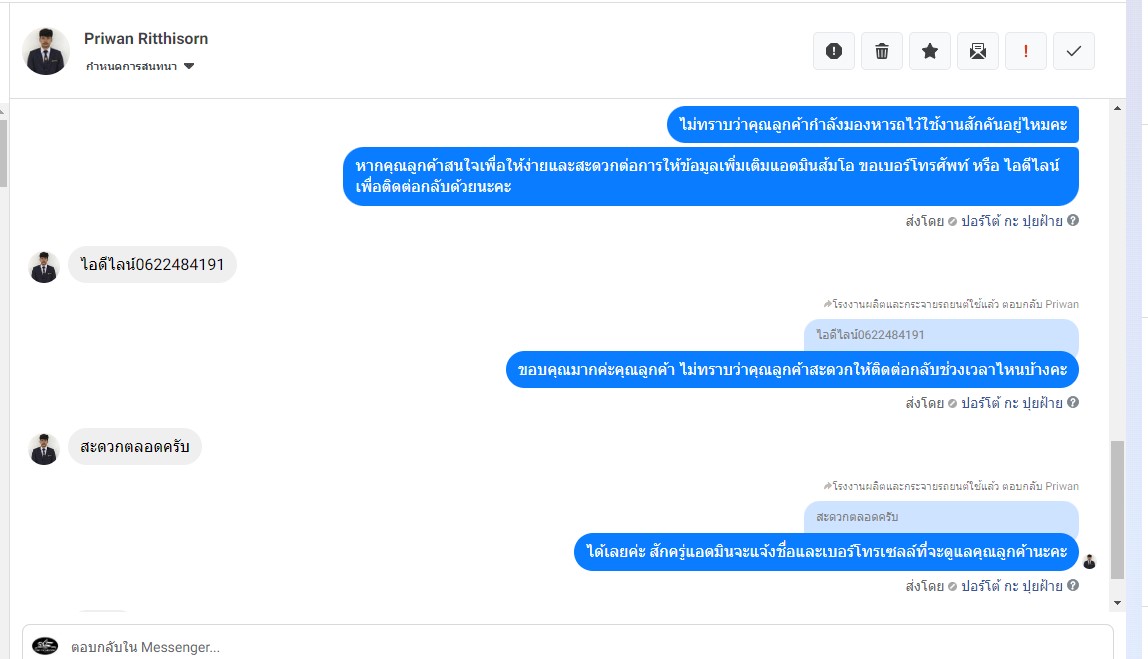Image resolution: width=1148 pixels, height=659 pixels.
Task: Click the chat scrollbar down arrow
Action: [x=1118, y=603]
